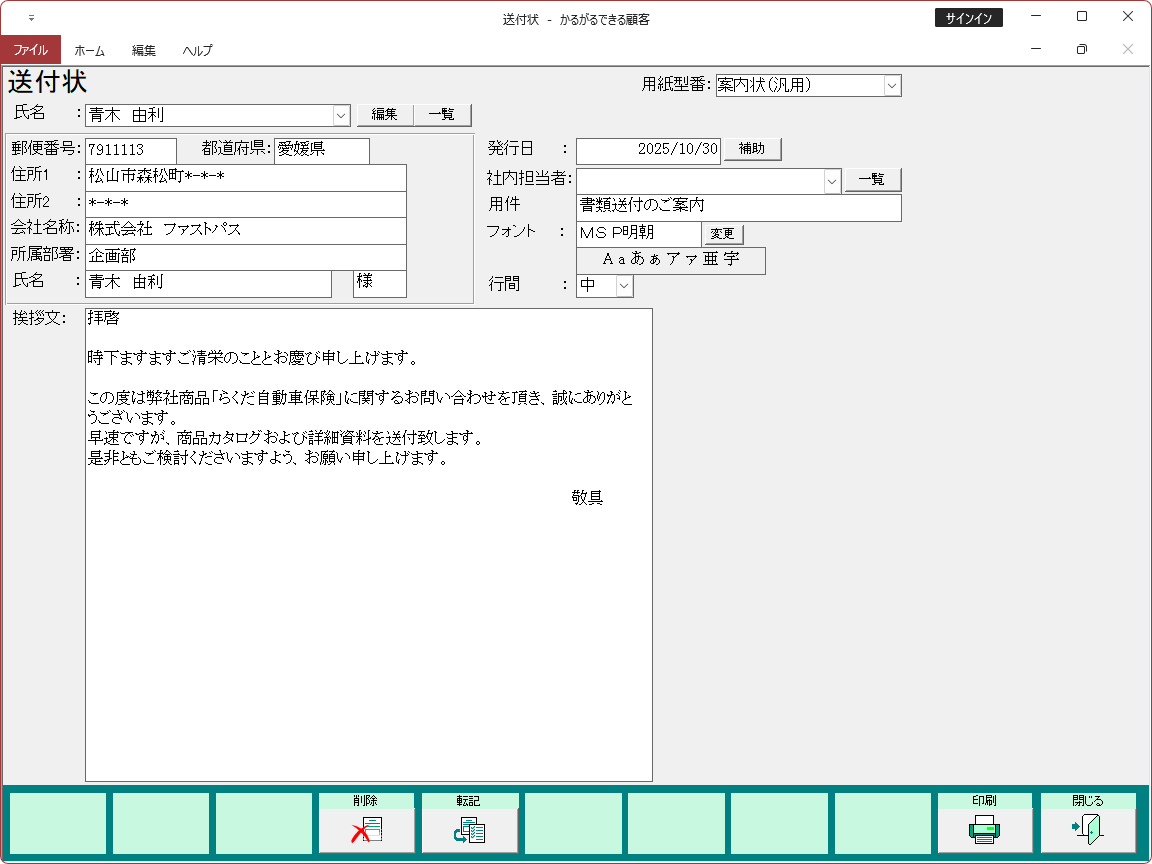
Task: Open the ファイル menu tab
Action: [x=30, y=50]
